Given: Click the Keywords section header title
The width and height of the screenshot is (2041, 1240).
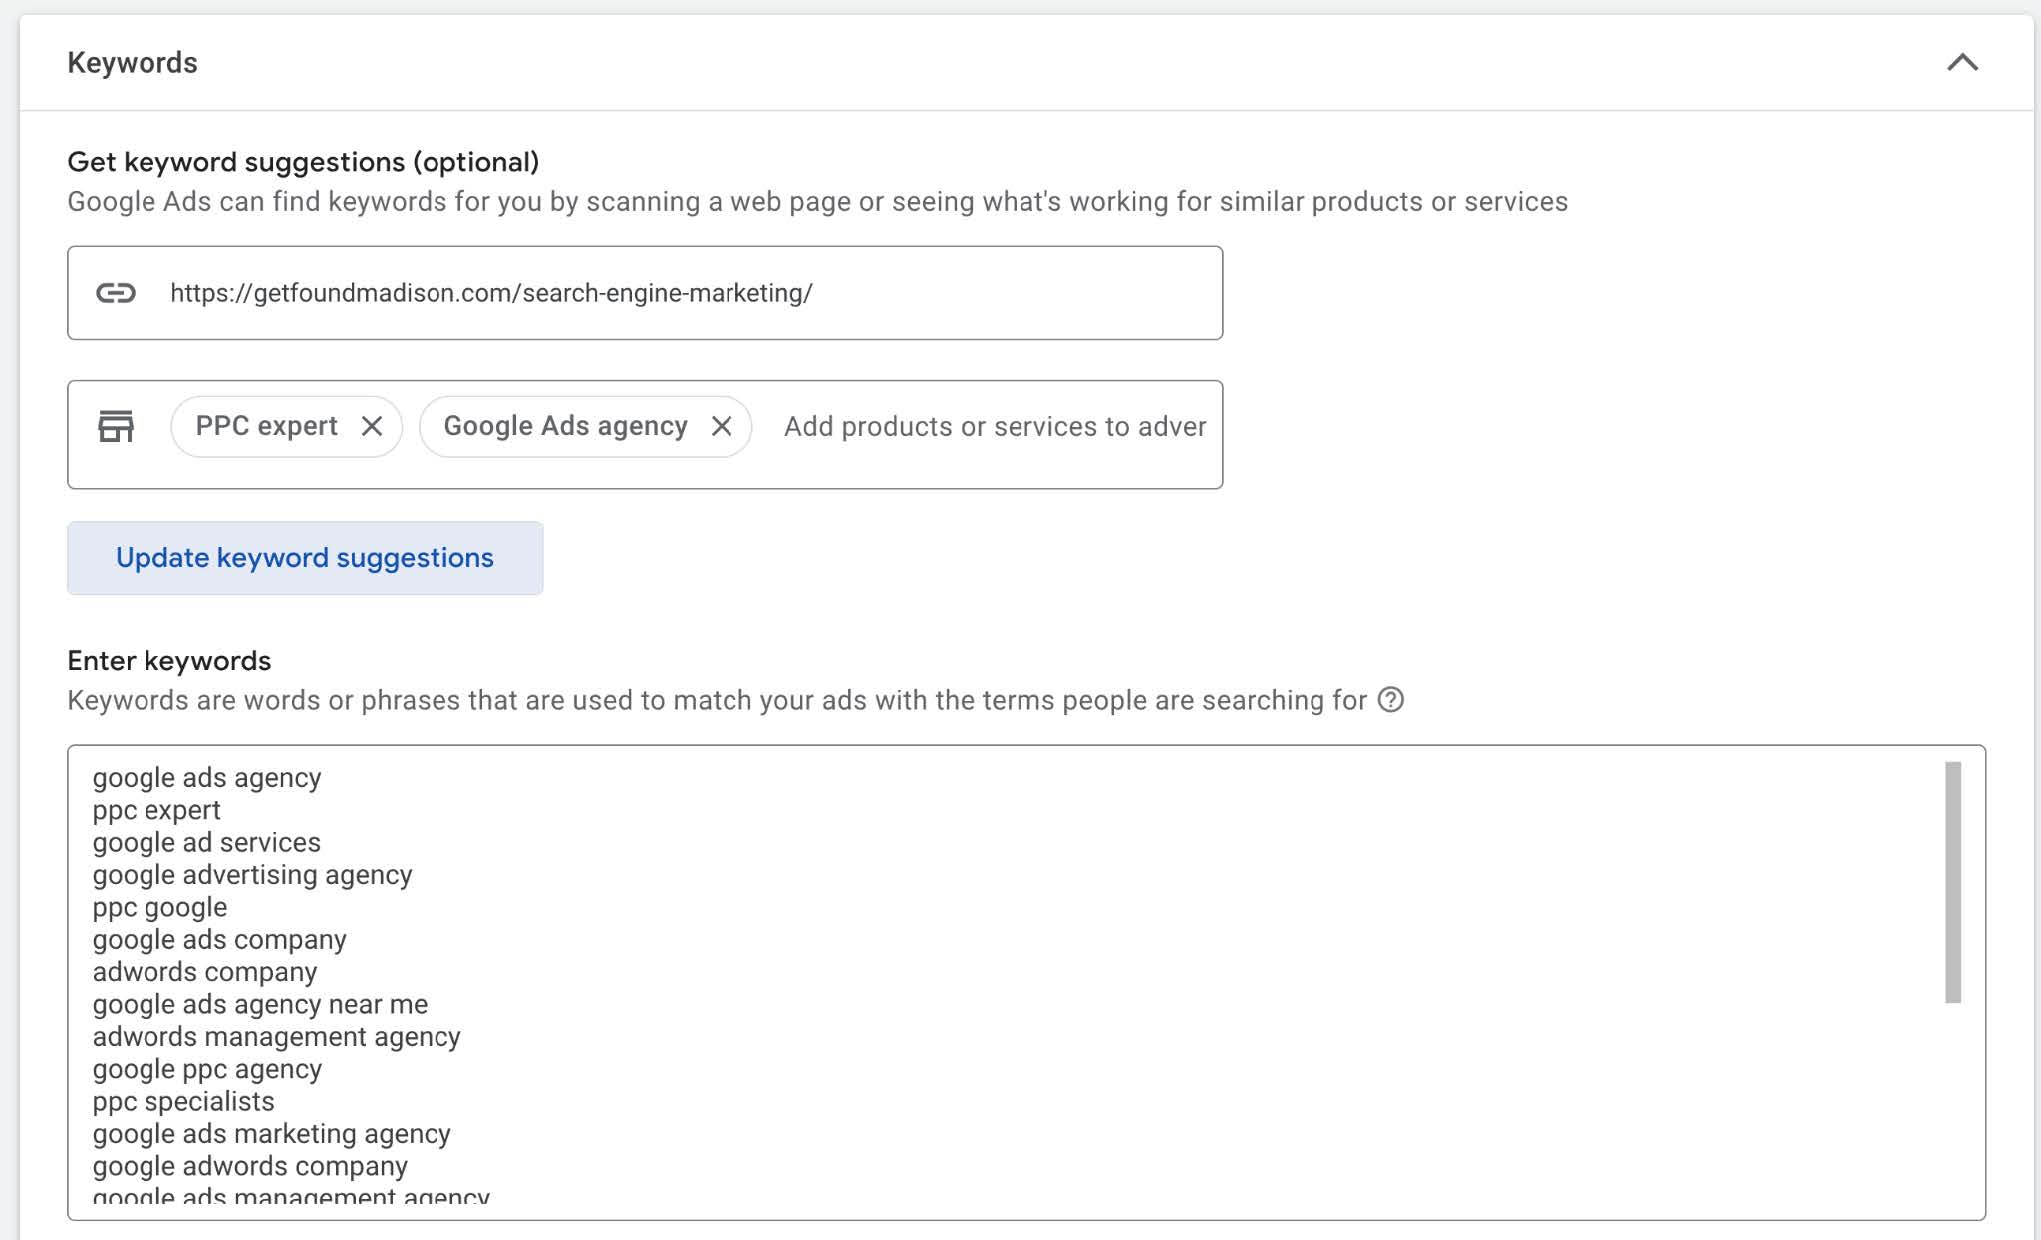Looking at the screenshot, I should [x=132, y=63].
